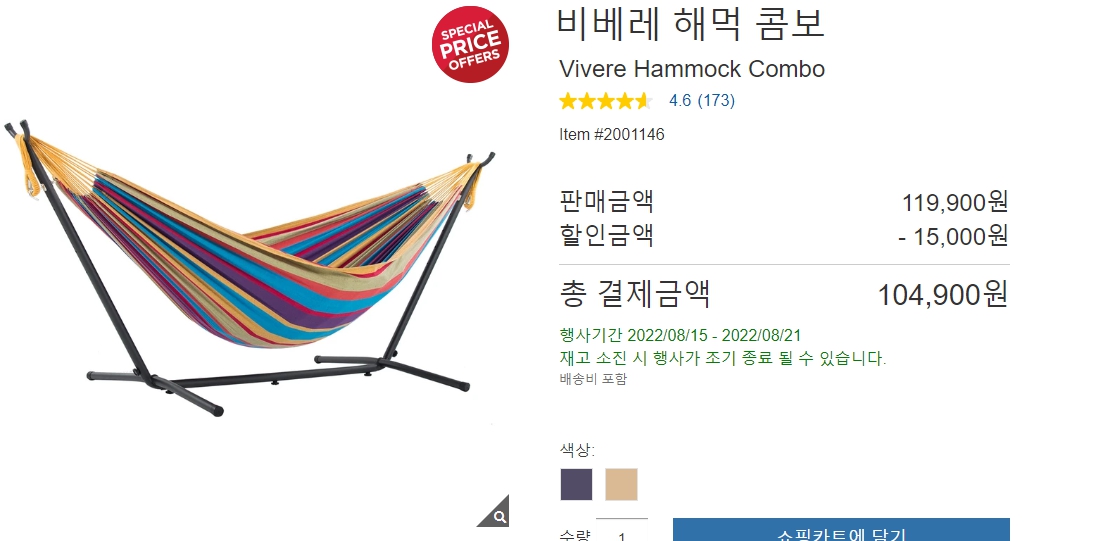The image size is (1107, 541).
Task: Click the quantity input field showing 1
Action: 621,531
